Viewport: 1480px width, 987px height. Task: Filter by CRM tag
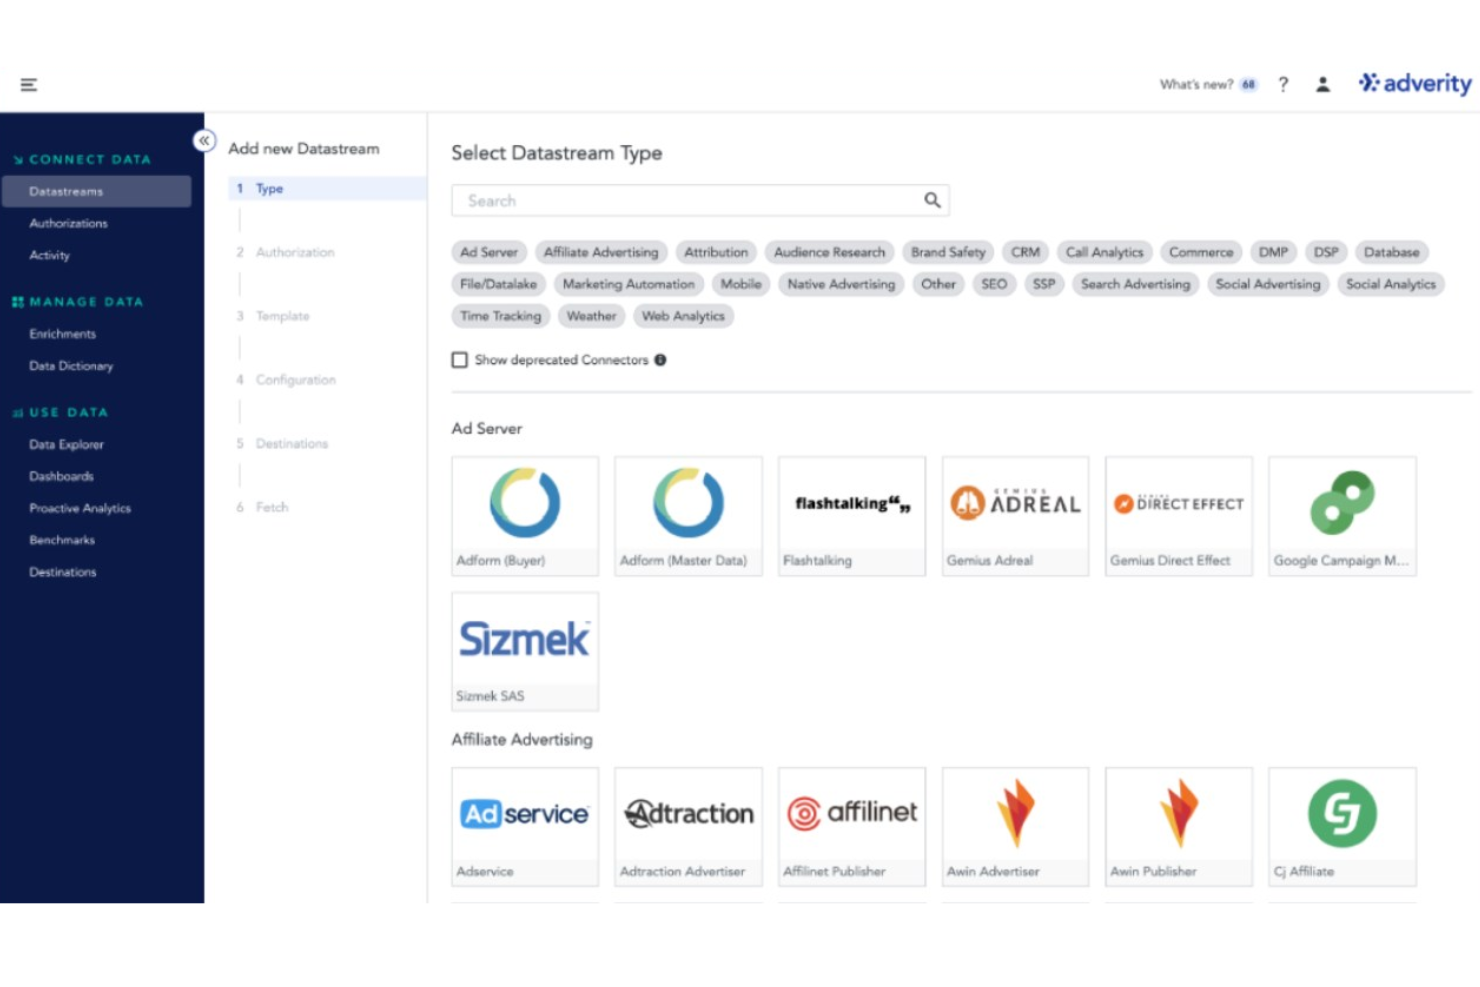point(1025,252)
